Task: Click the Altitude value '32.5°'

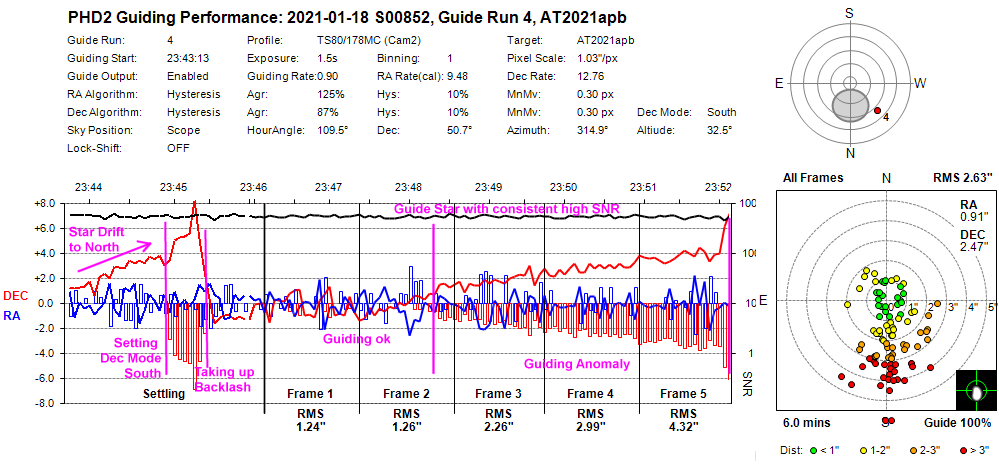Action: click(x=720, y=130)
